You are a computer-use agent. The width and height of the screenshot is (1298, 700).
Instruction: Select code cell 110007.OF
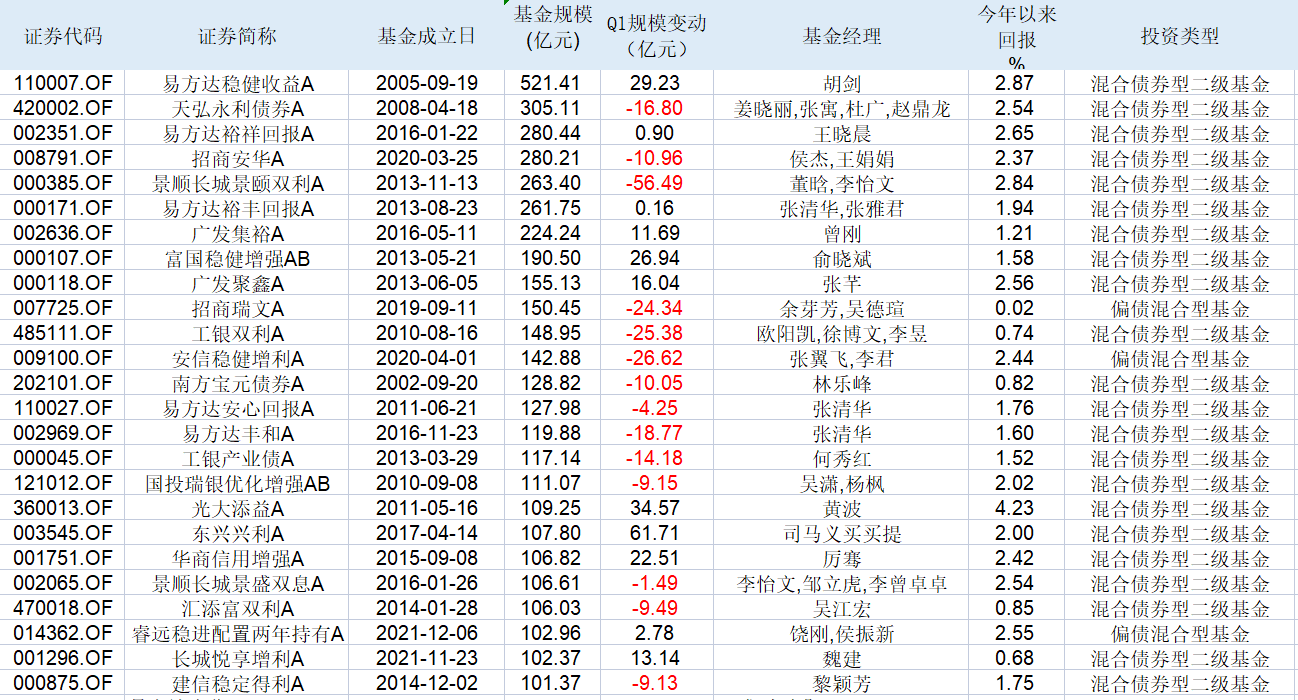62,83
